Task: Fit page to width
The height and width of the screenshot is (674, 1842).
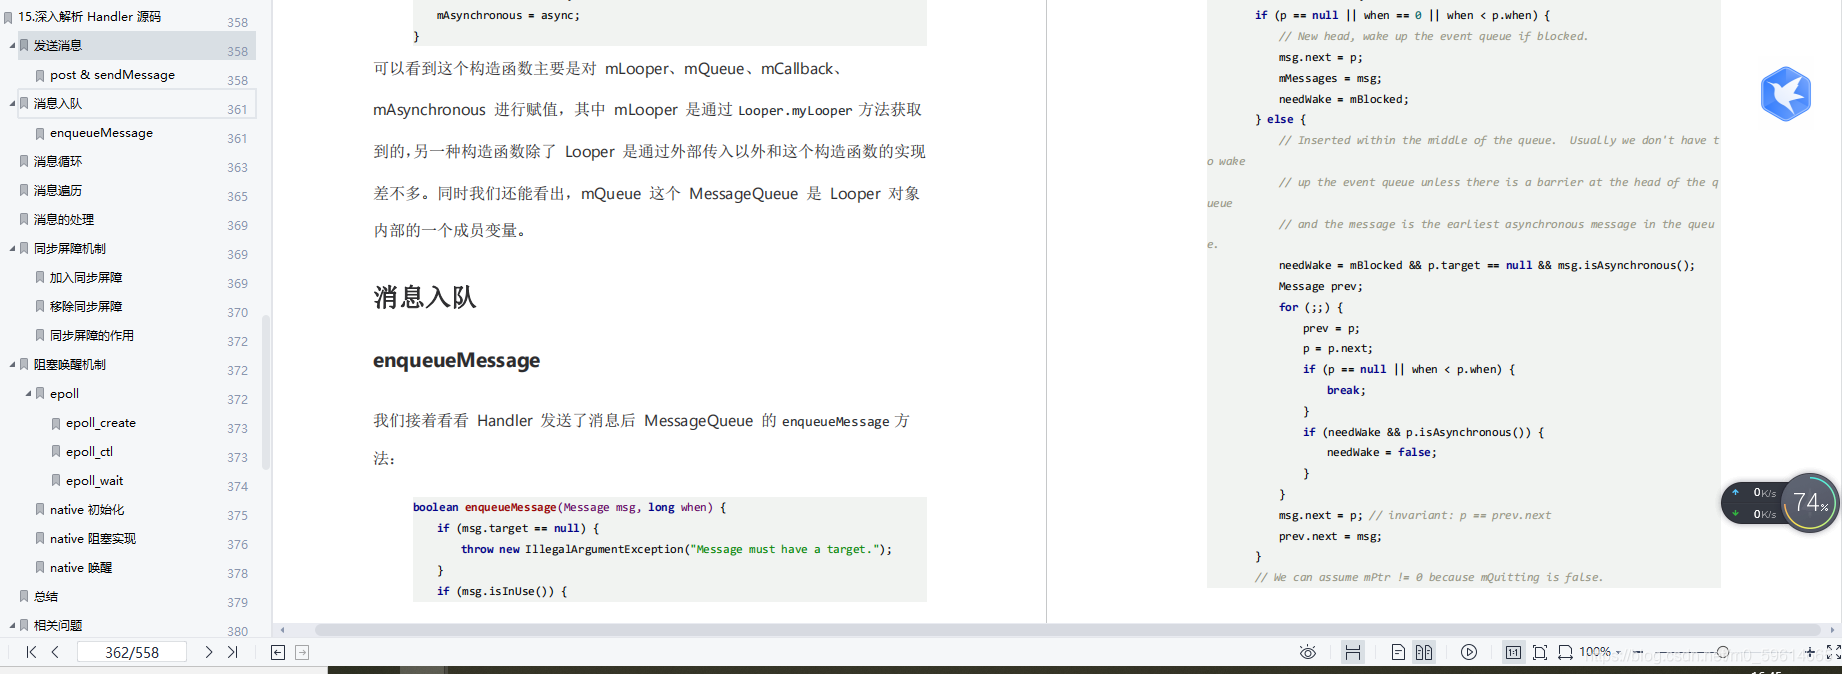Action: pyautogui.click(x=1565, y=652)
